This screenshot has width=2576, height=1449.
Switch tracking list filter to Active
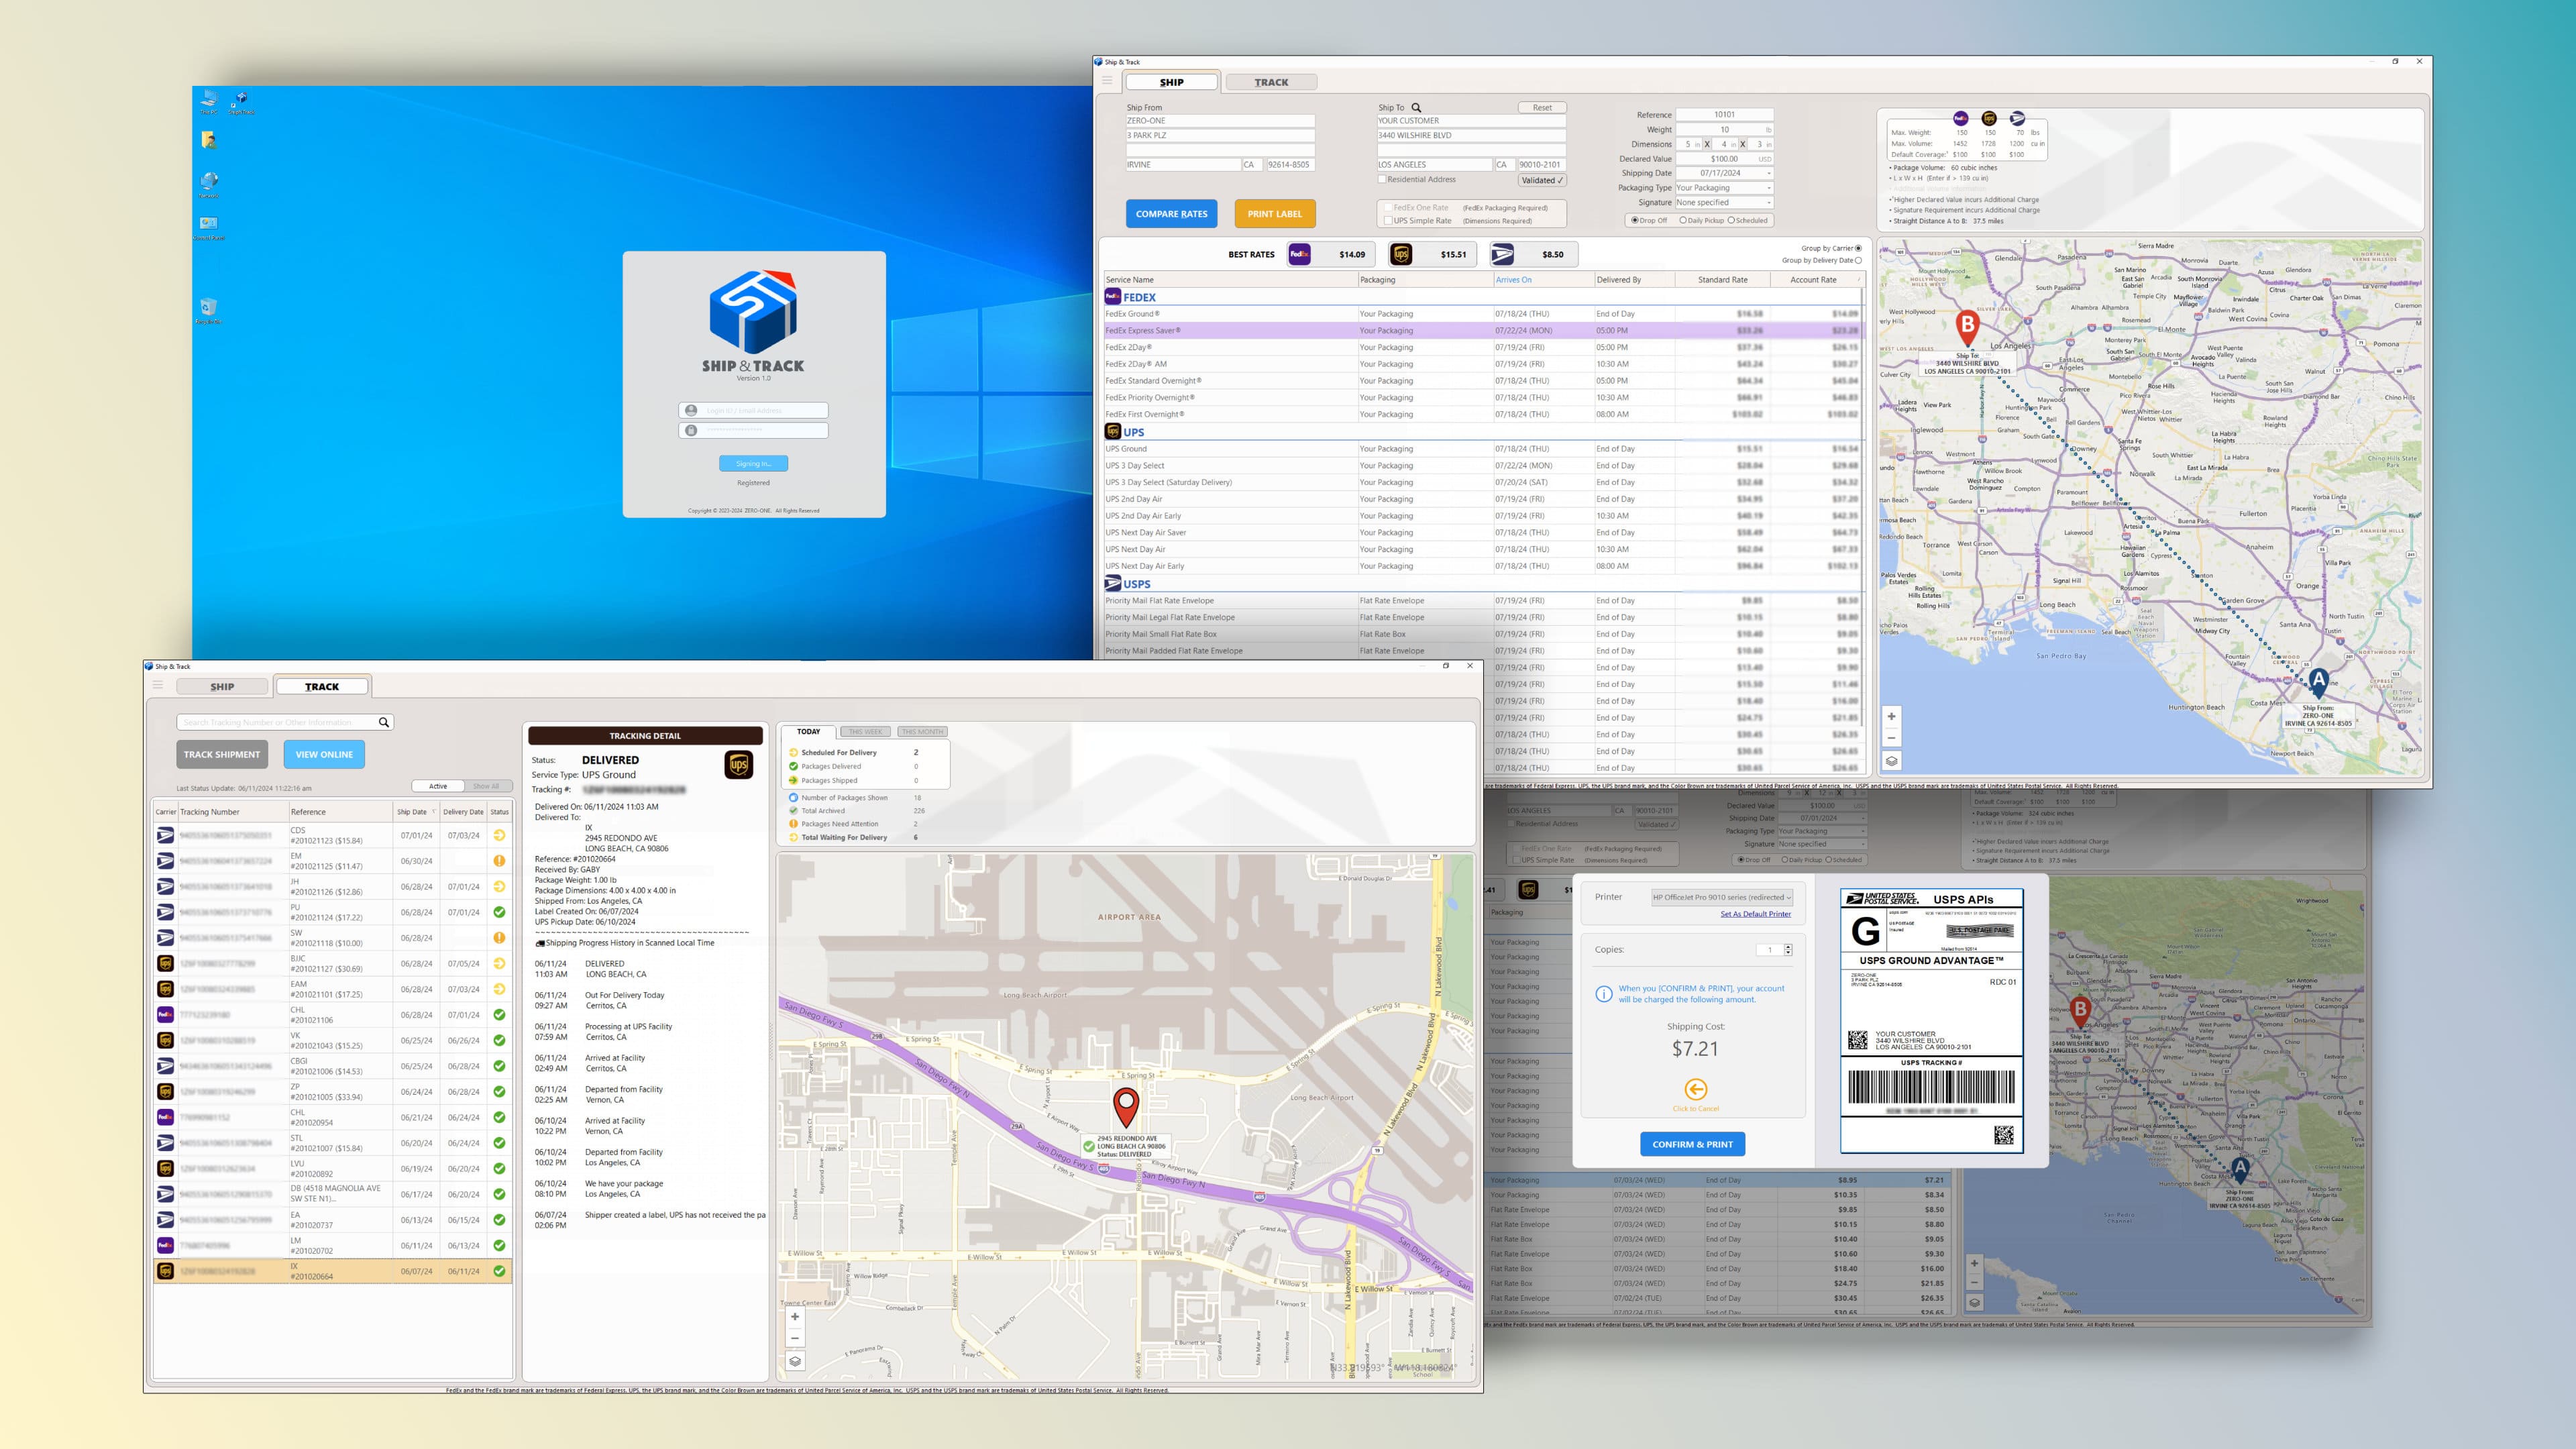click(438, 786)
